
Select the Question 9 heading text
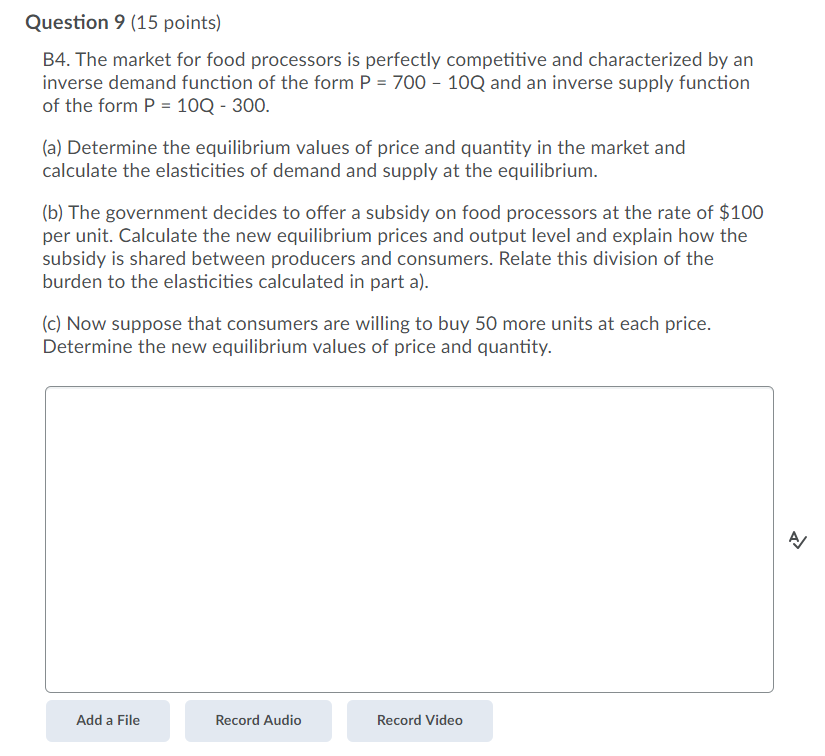75,21
